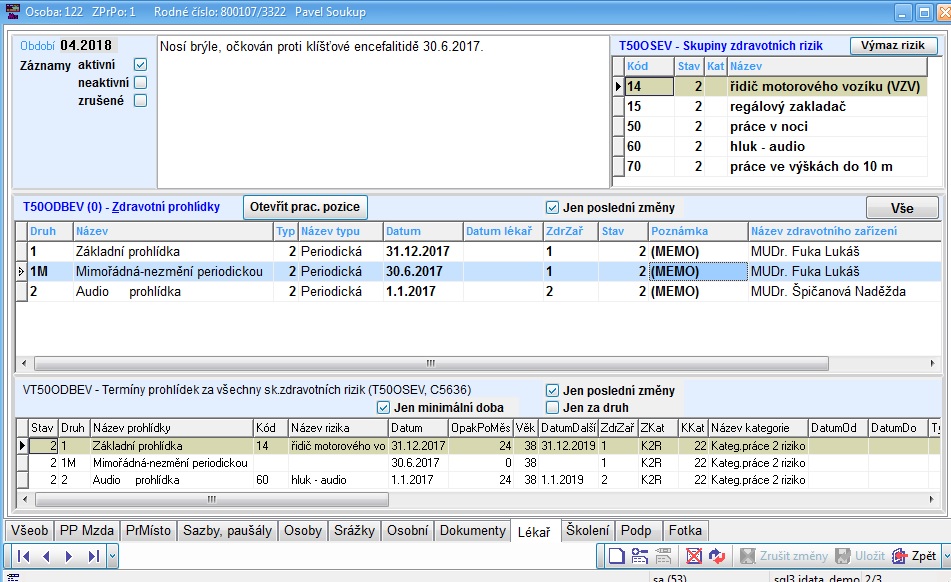Open the navigation toolbar dropdown arrow
951x582 pixels.
112,556
